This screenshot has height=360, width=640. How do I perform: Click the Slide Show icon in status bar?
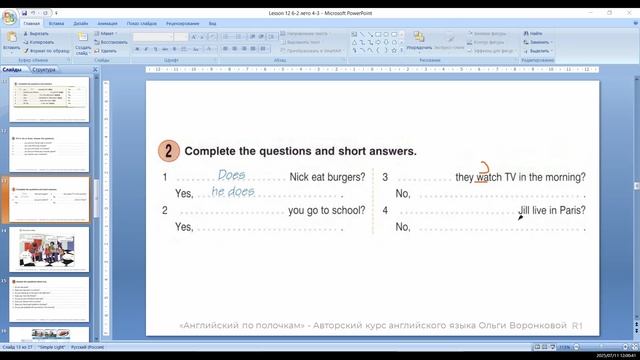click(553, 347)
